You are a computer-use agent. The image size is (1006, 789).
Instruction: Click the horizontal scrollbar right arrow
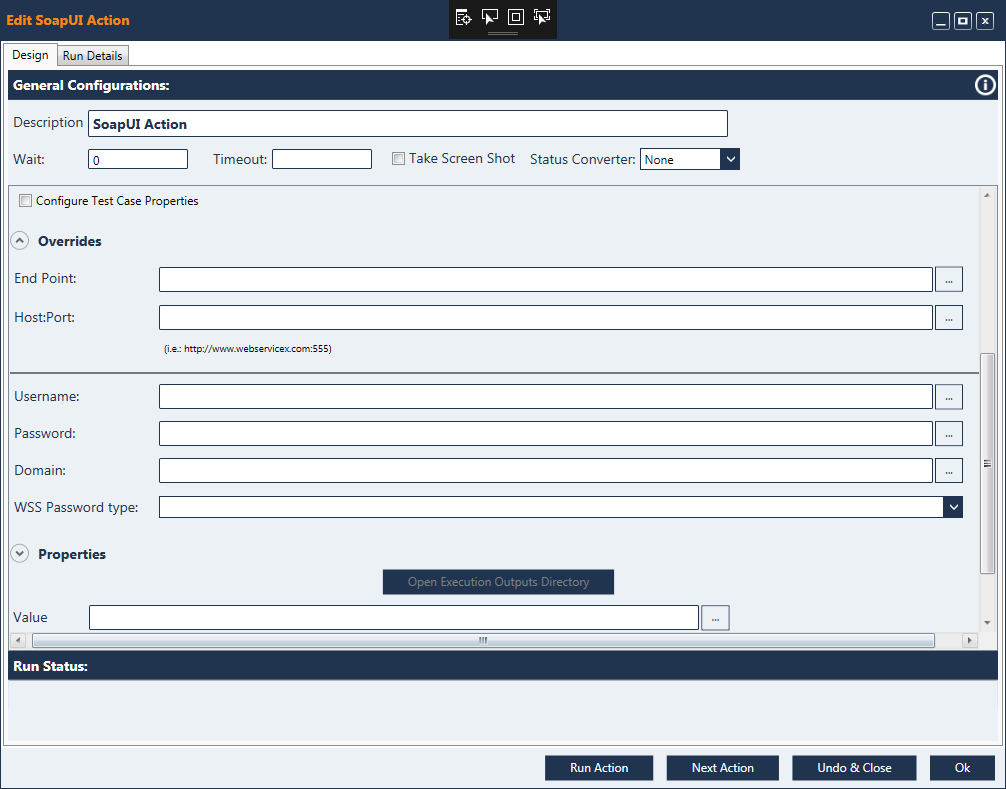[x=969, y=640]
